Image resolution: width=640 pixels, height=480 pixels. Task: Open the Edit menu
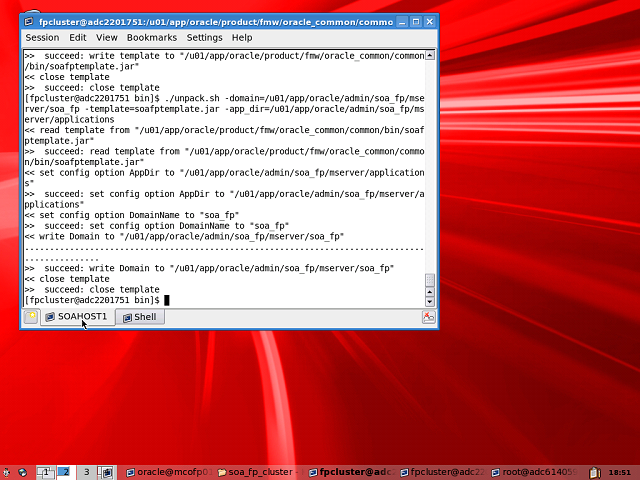pos(78,38)
